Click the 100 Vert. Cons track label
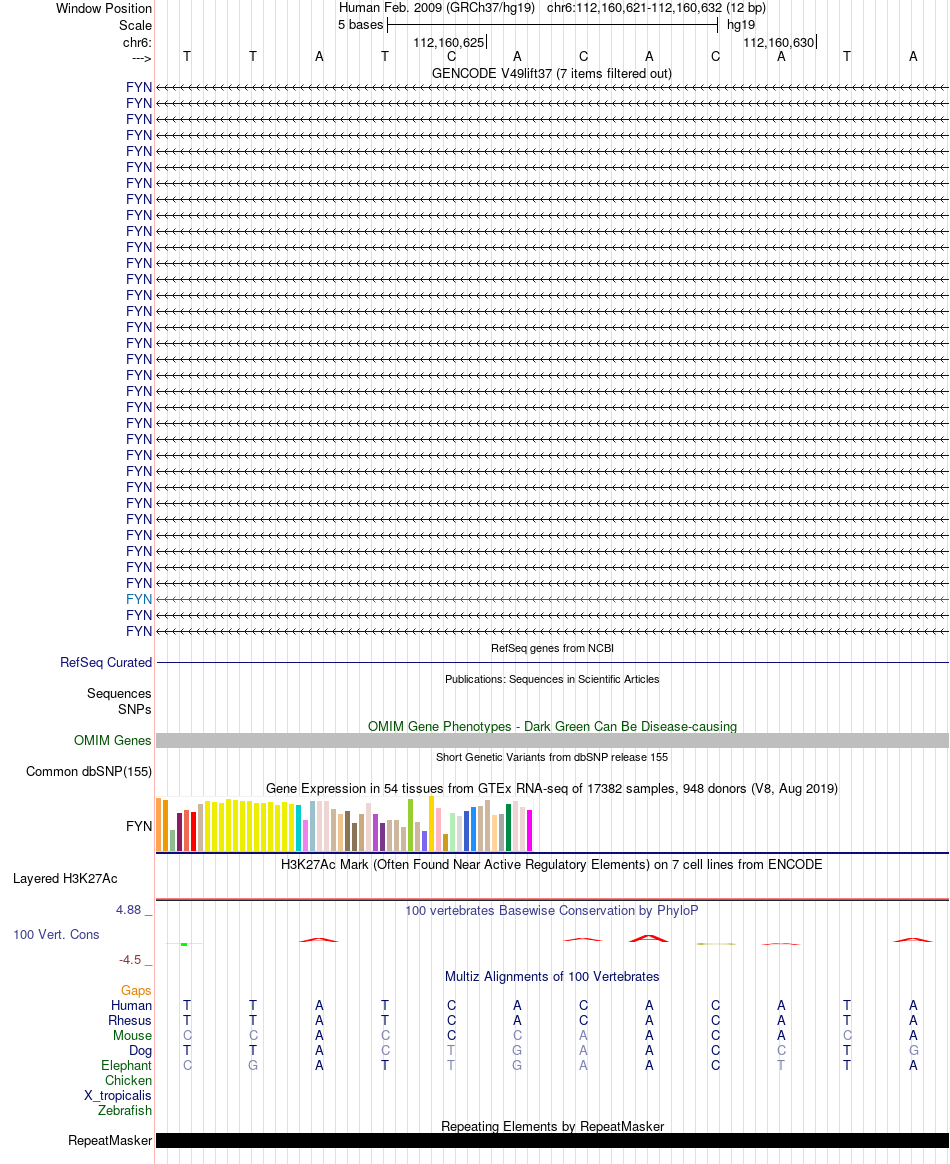Viewport: 950px width, 1164px height. (56, 935)
